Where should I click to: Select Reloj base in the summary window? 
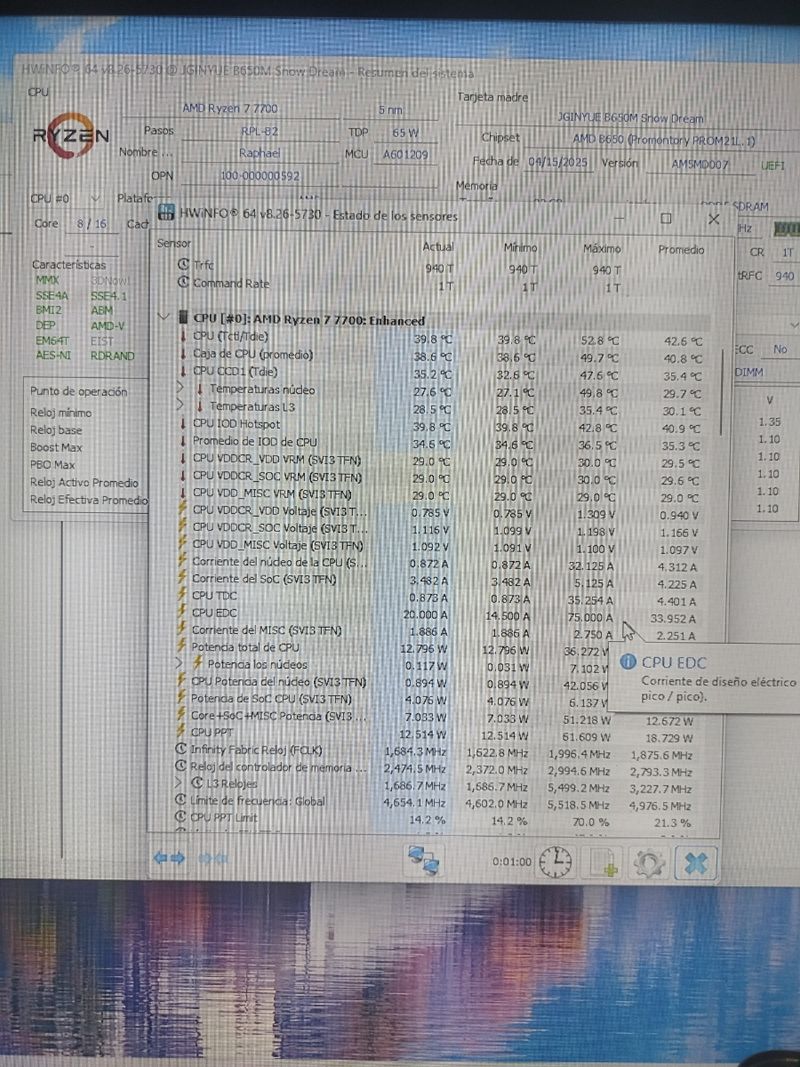pos(56,430)
